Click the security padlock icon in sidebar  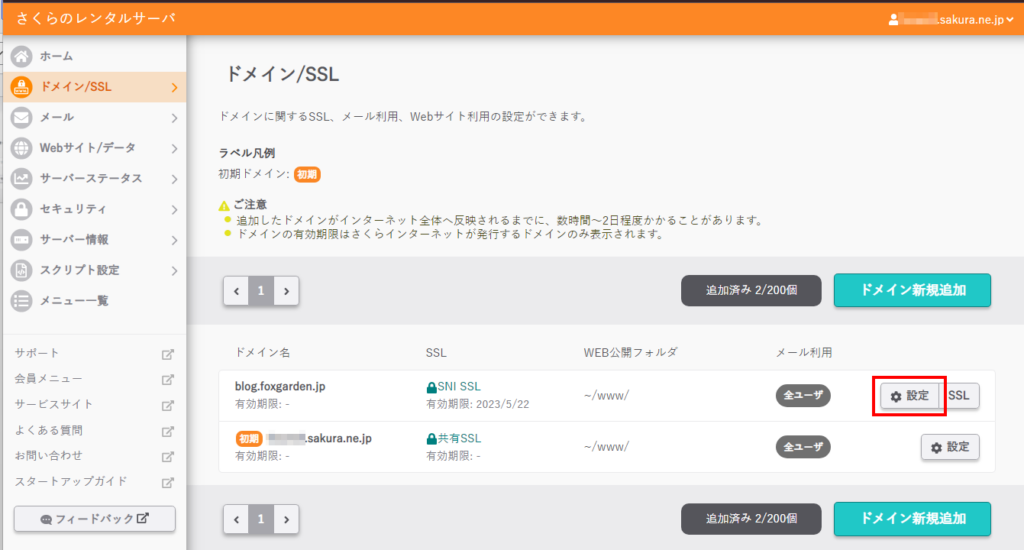pos(22,209)
